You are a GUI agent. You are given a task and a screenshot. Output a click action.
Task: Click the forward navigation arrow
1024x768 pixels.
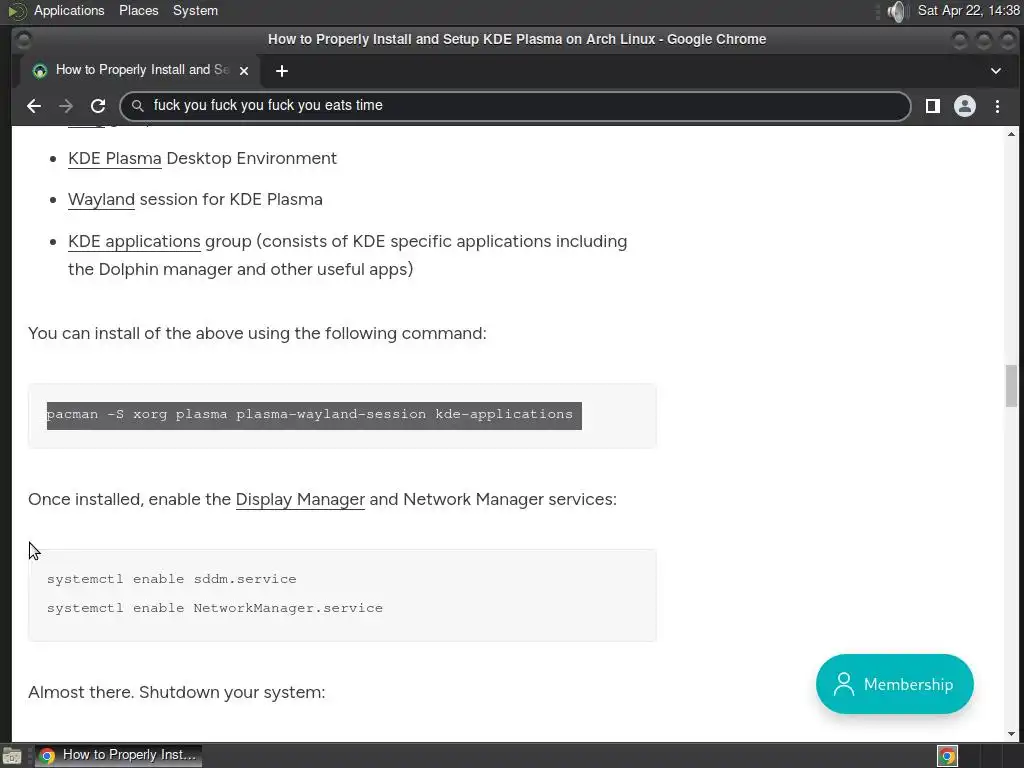point(66,106)
